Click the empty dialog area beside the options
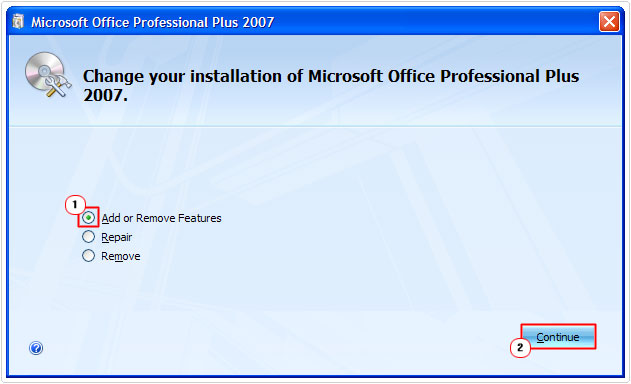This screenshot has height=384, width=631. pyautogui.click(x=402, y=237)
